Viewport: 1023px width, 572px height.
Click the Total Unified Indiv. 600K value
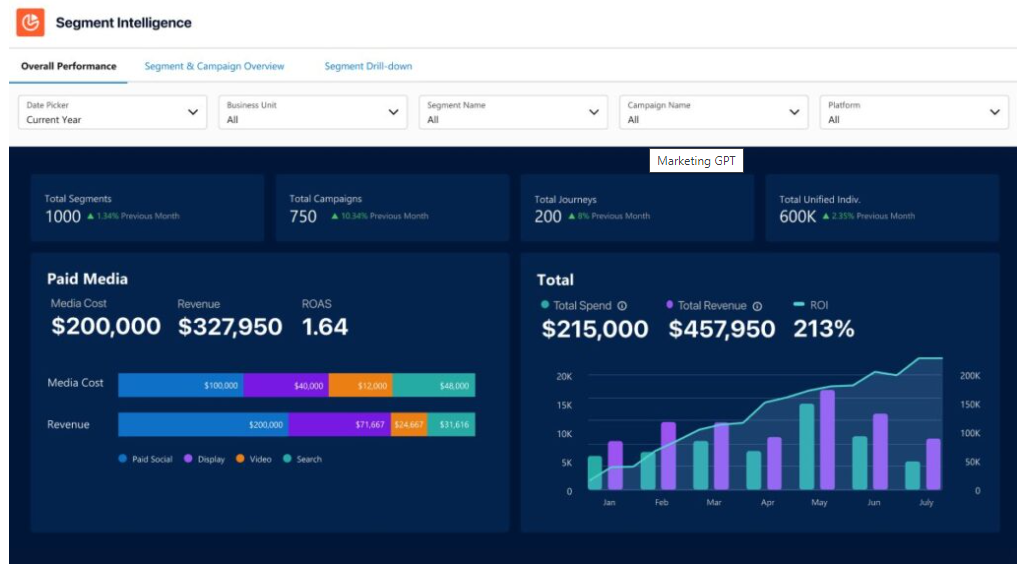pyautogui.click(x=797, y=217)
